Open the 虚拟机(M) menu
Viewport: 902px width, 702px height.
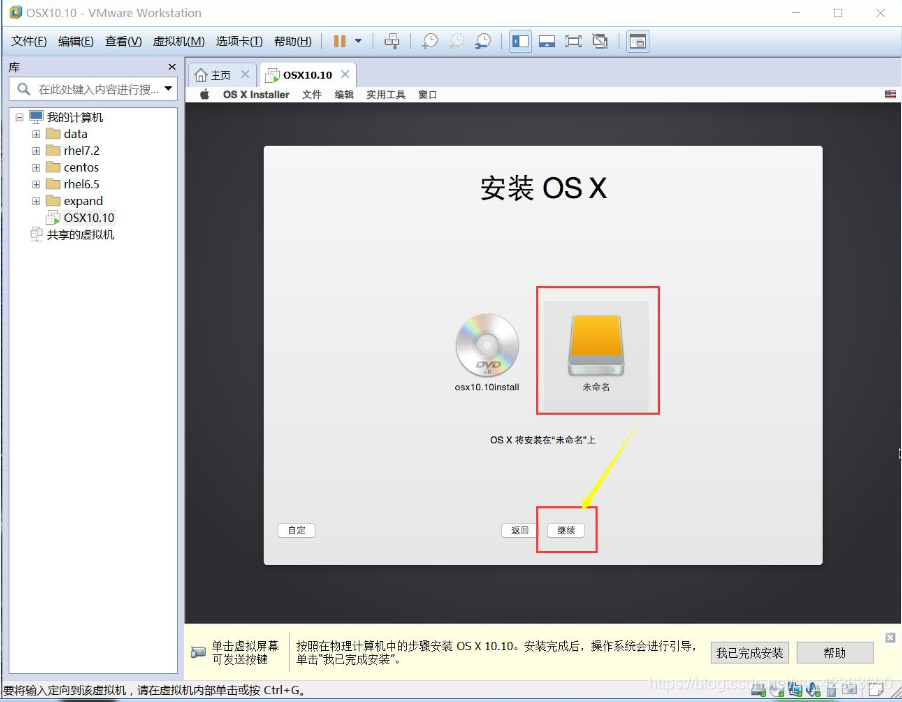pyautogui.click(x=178, y=41)
